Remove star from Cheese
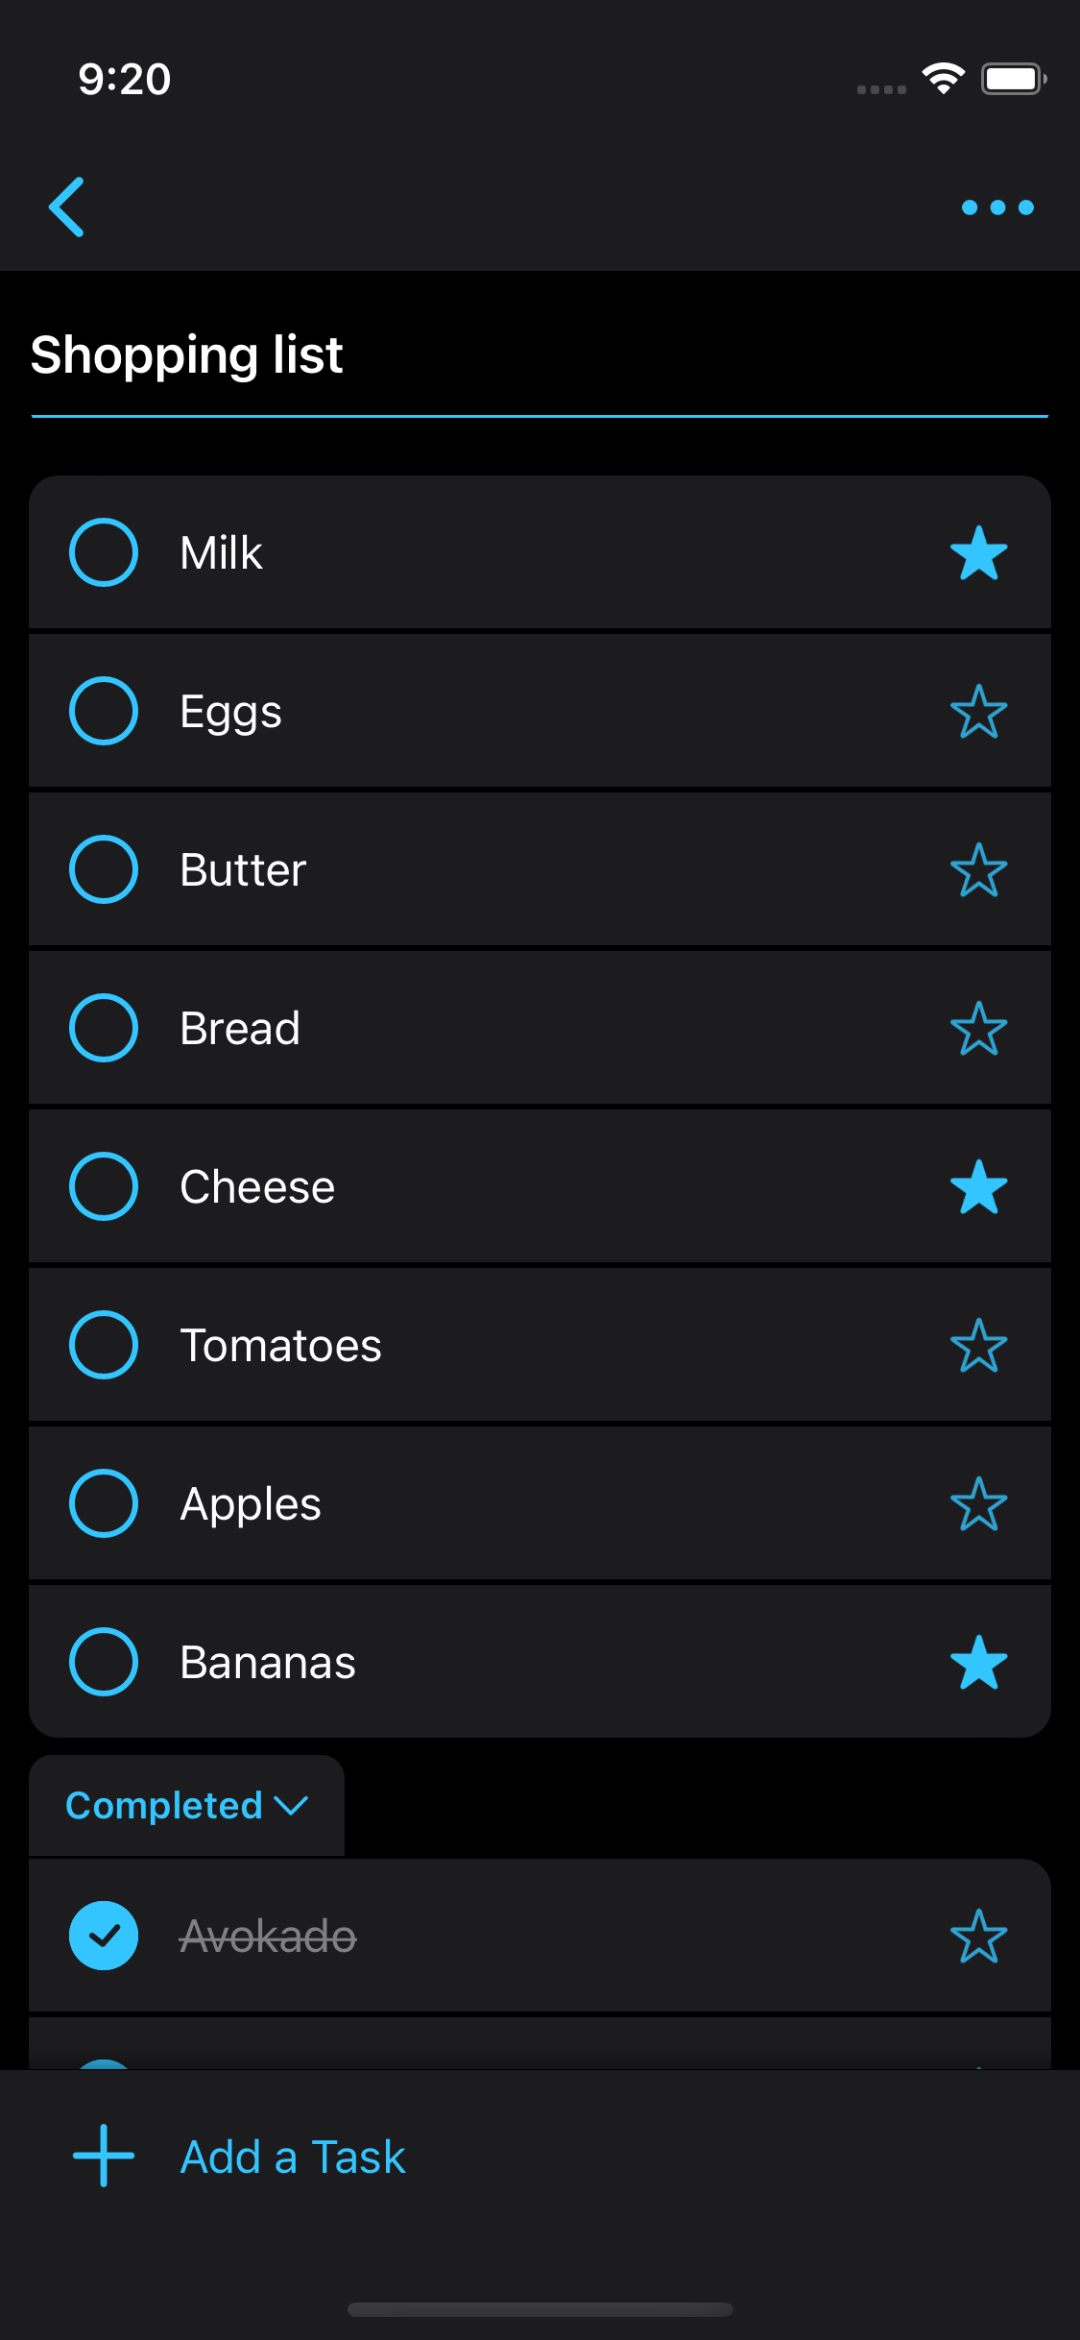The height and width of the screenshot is (2340, 1080). [978, 1187]
